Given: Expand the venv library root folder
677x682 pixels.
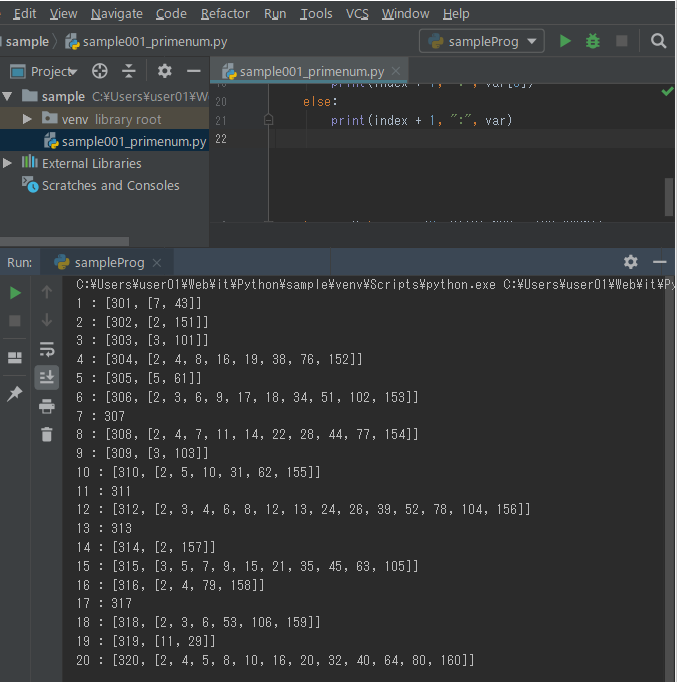Looking at the screenshot, I should 28,119.
